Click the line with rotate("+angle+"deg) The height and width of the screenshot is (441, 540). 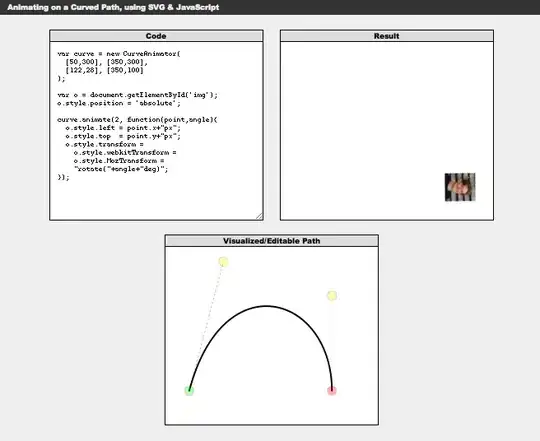[x=121, y=169]
